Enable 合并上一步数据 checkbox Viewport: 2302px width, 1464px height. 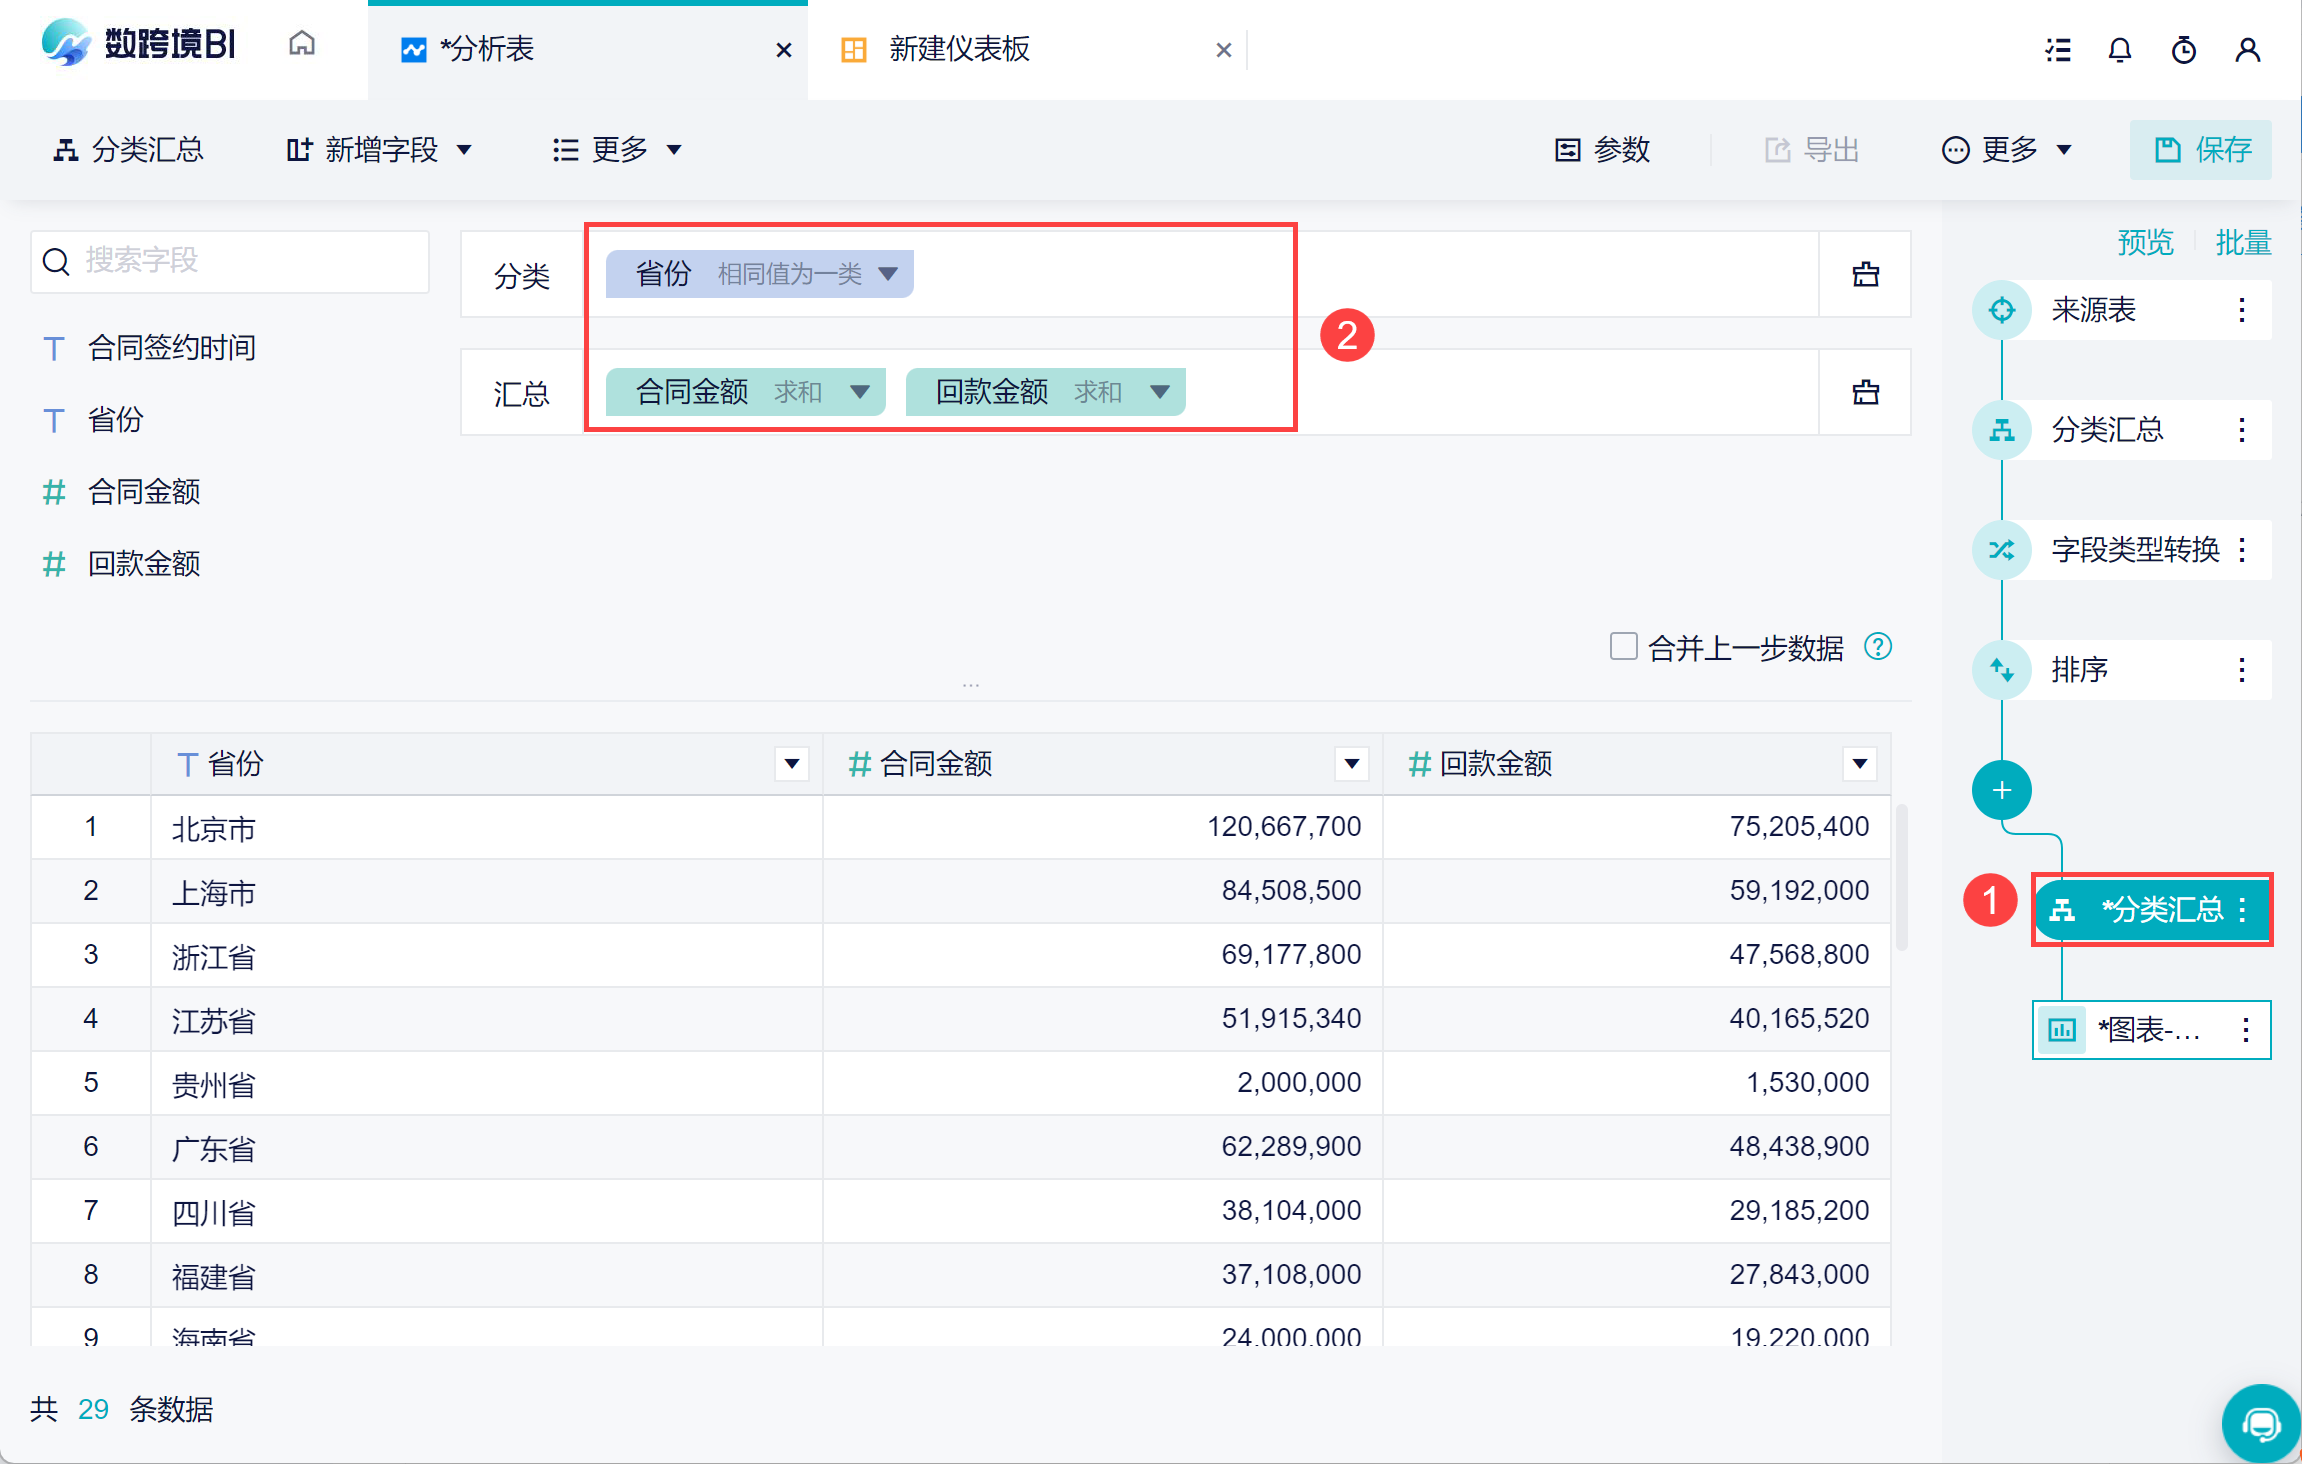point(1623,646)
